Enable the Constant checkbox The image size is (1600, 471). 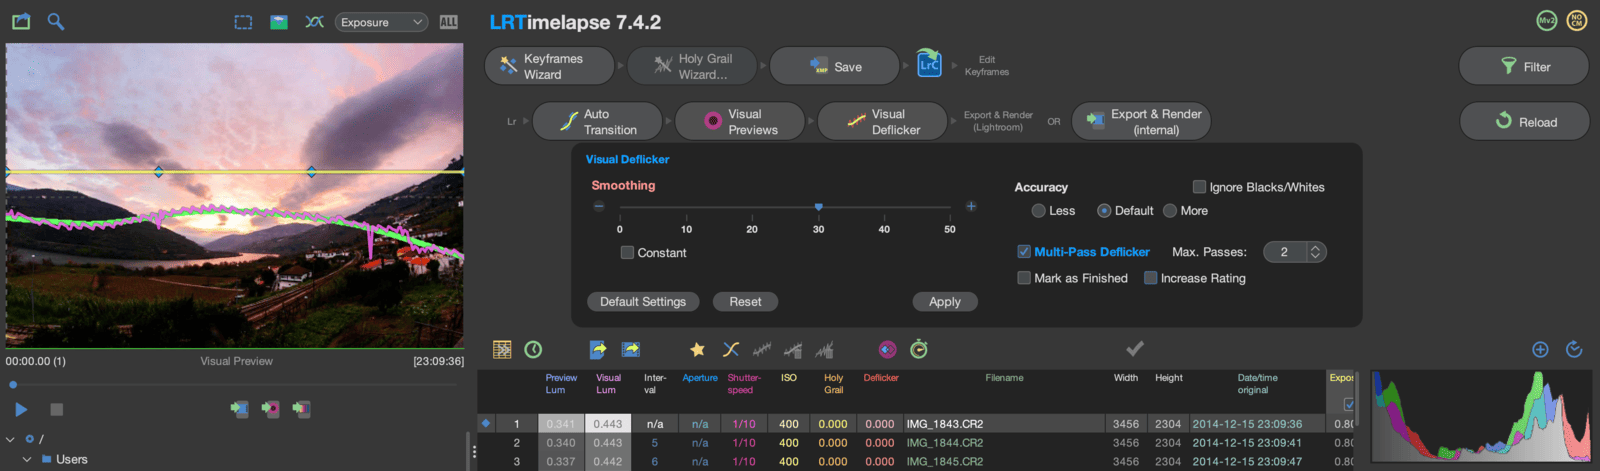pos(627,253)
